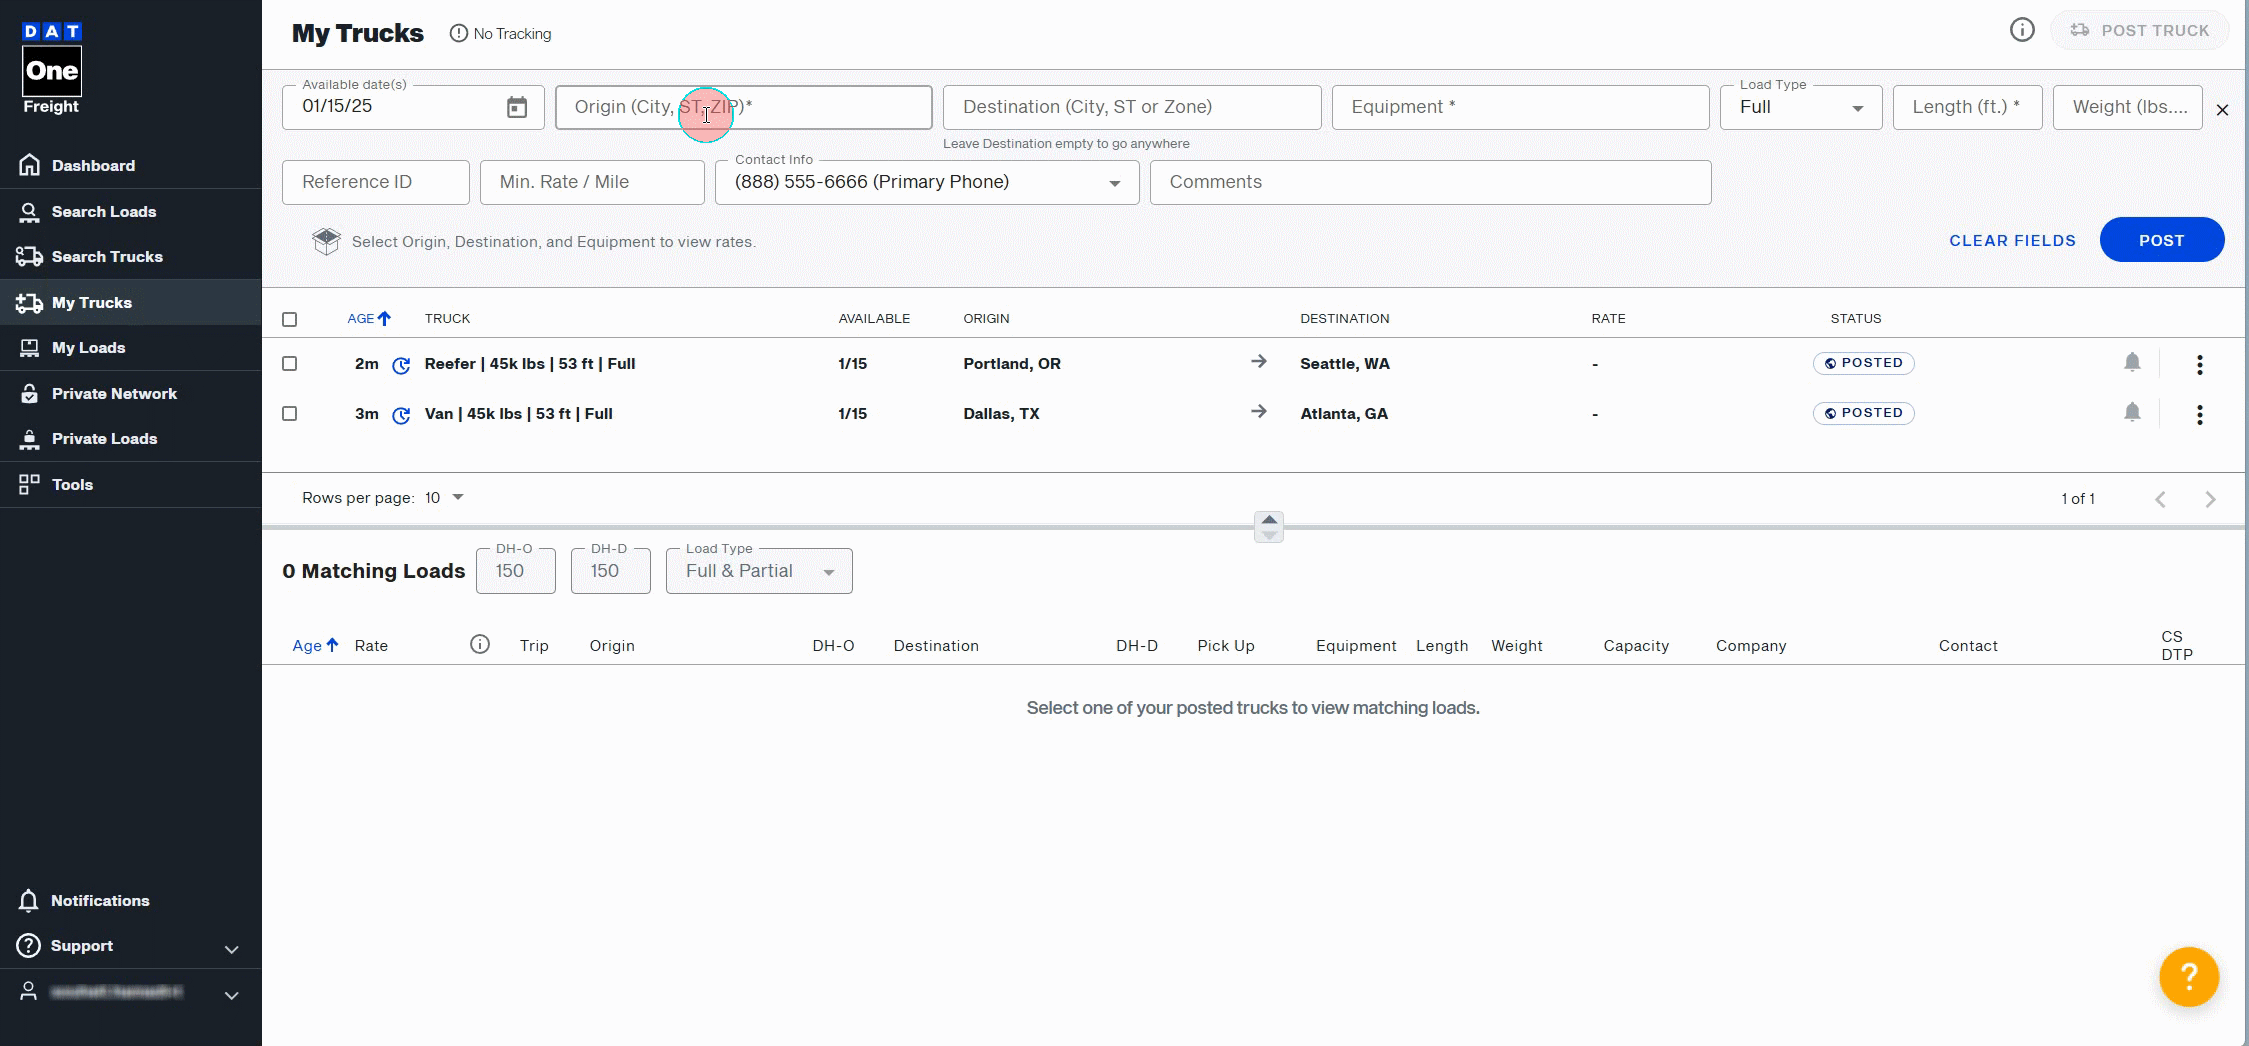The width and height of the screenshot is (2249, 1046).
Task: Expand the Support menu chevron
Action: point(231,949)
